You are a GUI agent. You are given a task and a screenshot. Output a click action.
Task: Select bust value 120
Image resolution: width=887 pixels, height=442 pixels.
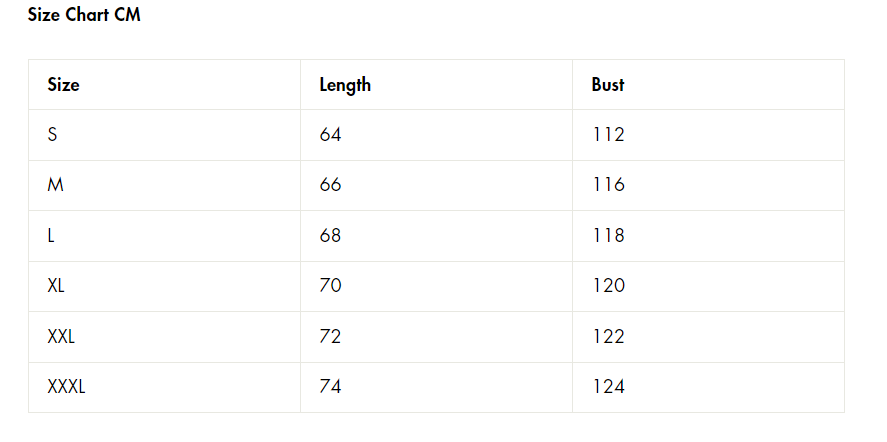pos(609,286)
